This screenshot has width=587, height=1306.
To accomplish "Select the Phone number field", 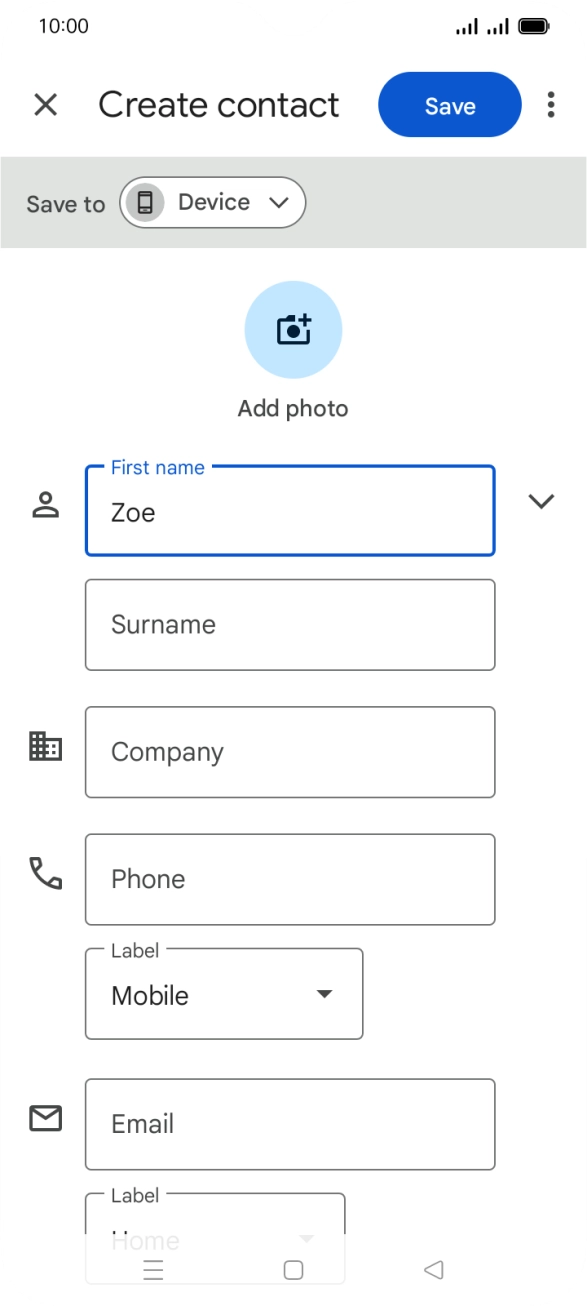I will coord(290,879).
